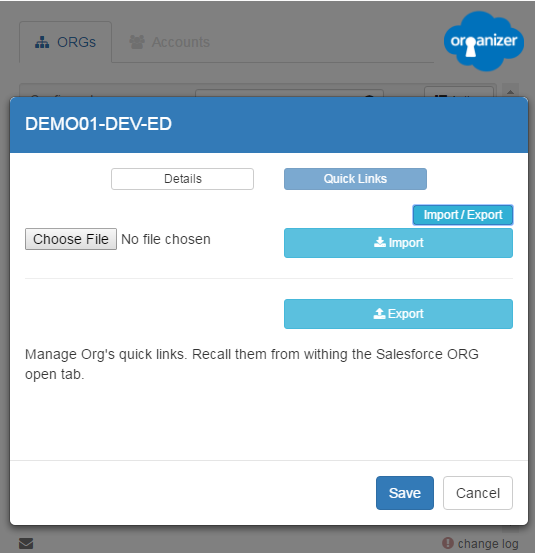Go to the ORGs tab label
The width and height of the screenshot is (535, 553).
(x=77, y=42)
